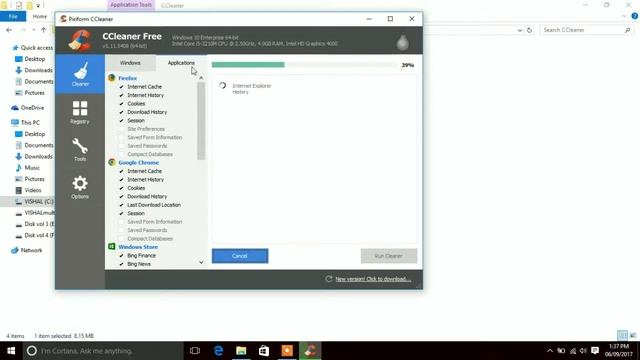Select the Google Chrome section heading

point(138,162)
